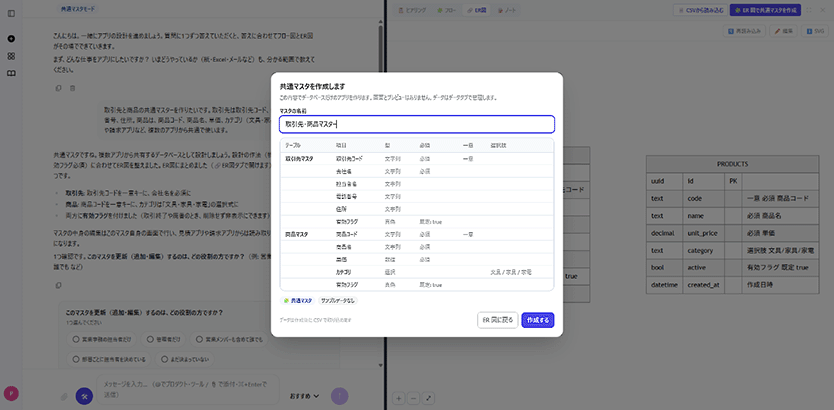Image resolution: width=834 pixels, height=410 pixels.
Task: Click ER図で共通マスタを作成 button
Action: point(765,10)
